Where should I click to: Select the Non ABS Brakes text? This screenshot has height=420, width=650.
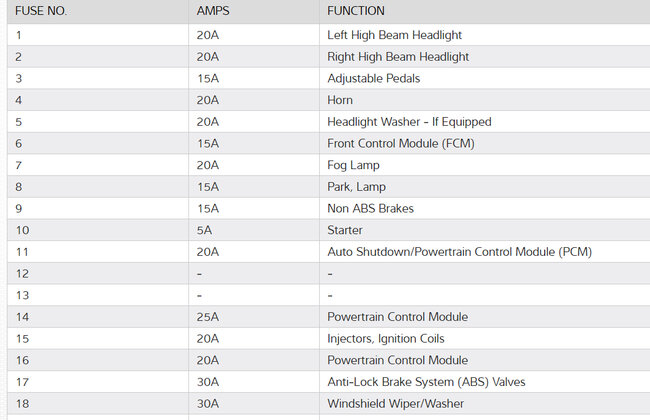pyautogui.click(x=370, y=209)
